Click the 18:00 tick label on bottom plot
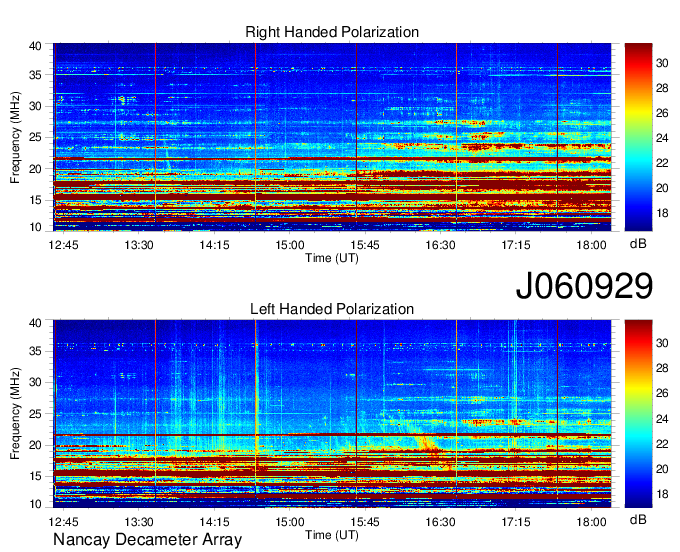This screenshot has width=680, height=552. click(x=591, y=521)
